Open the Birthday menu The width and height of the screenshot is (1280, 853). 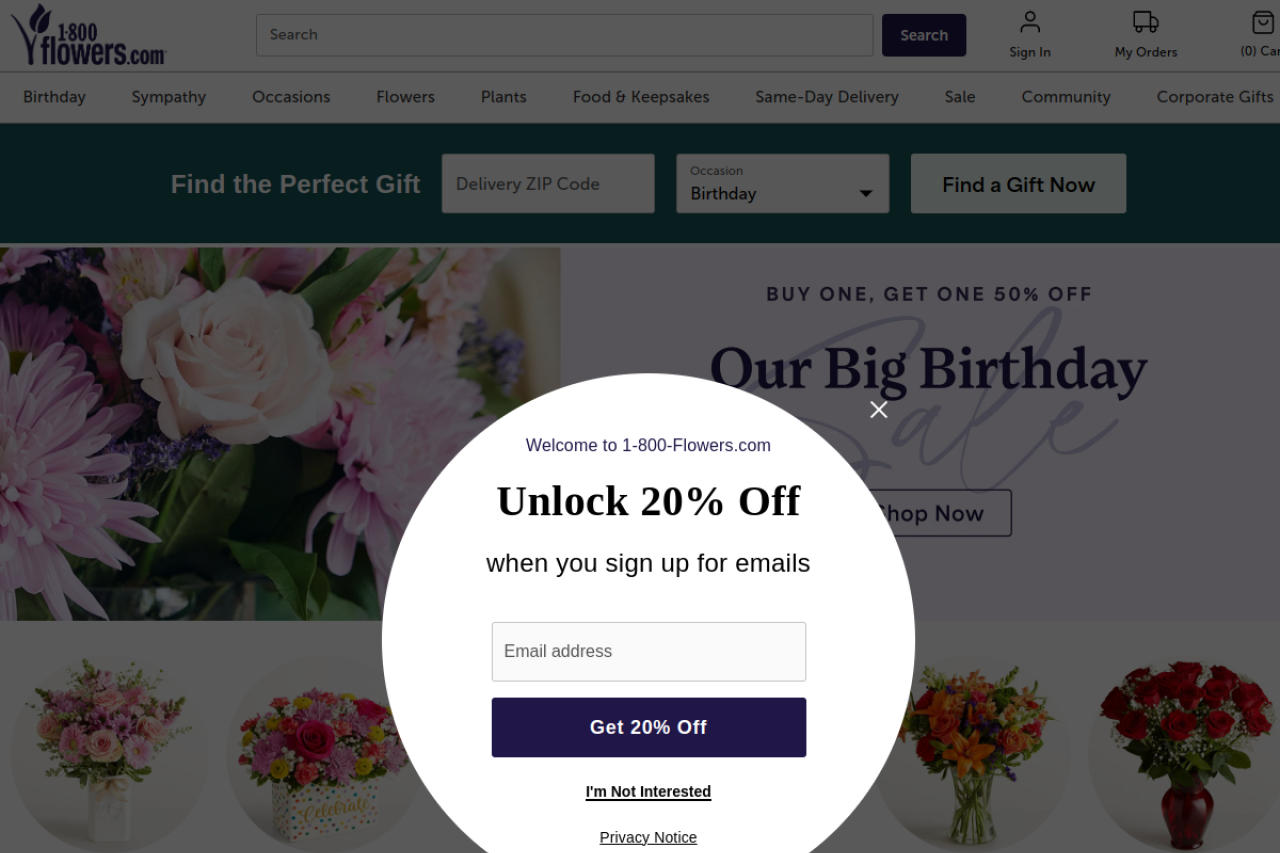[x=54, y=97]
